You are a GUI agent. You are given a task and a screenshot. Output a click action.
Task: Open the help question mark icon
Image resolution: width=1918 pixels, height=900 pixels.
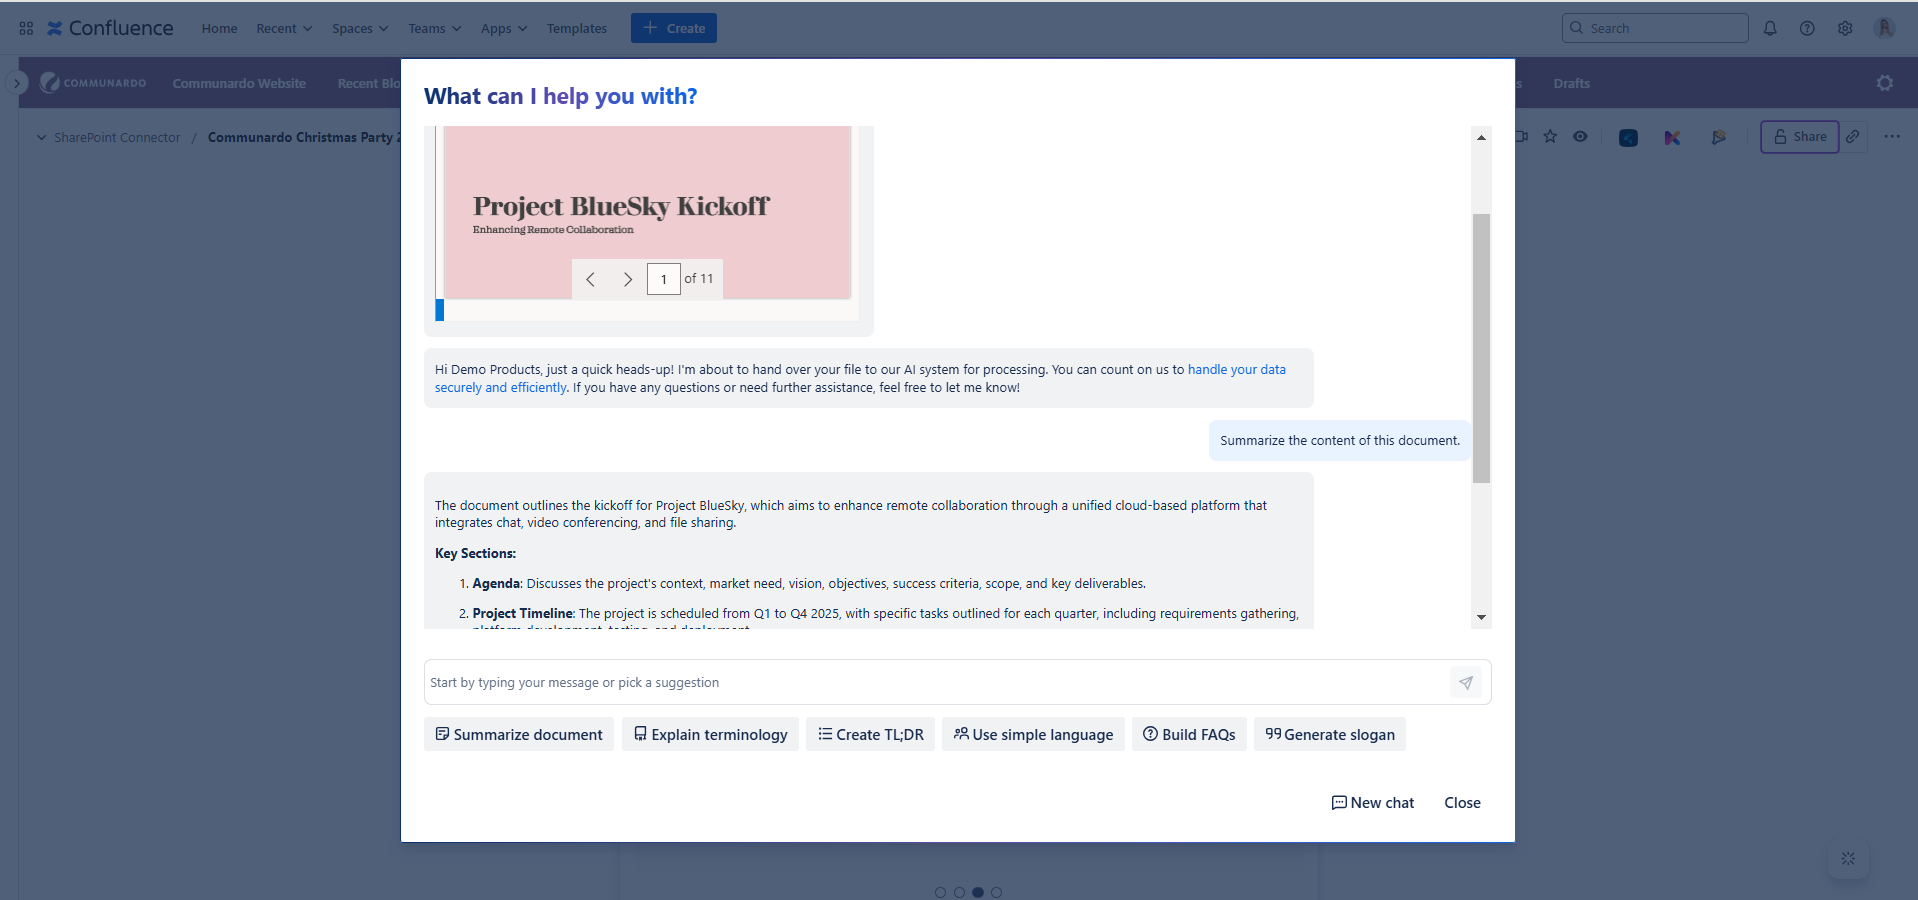(x=1807, y=28)
